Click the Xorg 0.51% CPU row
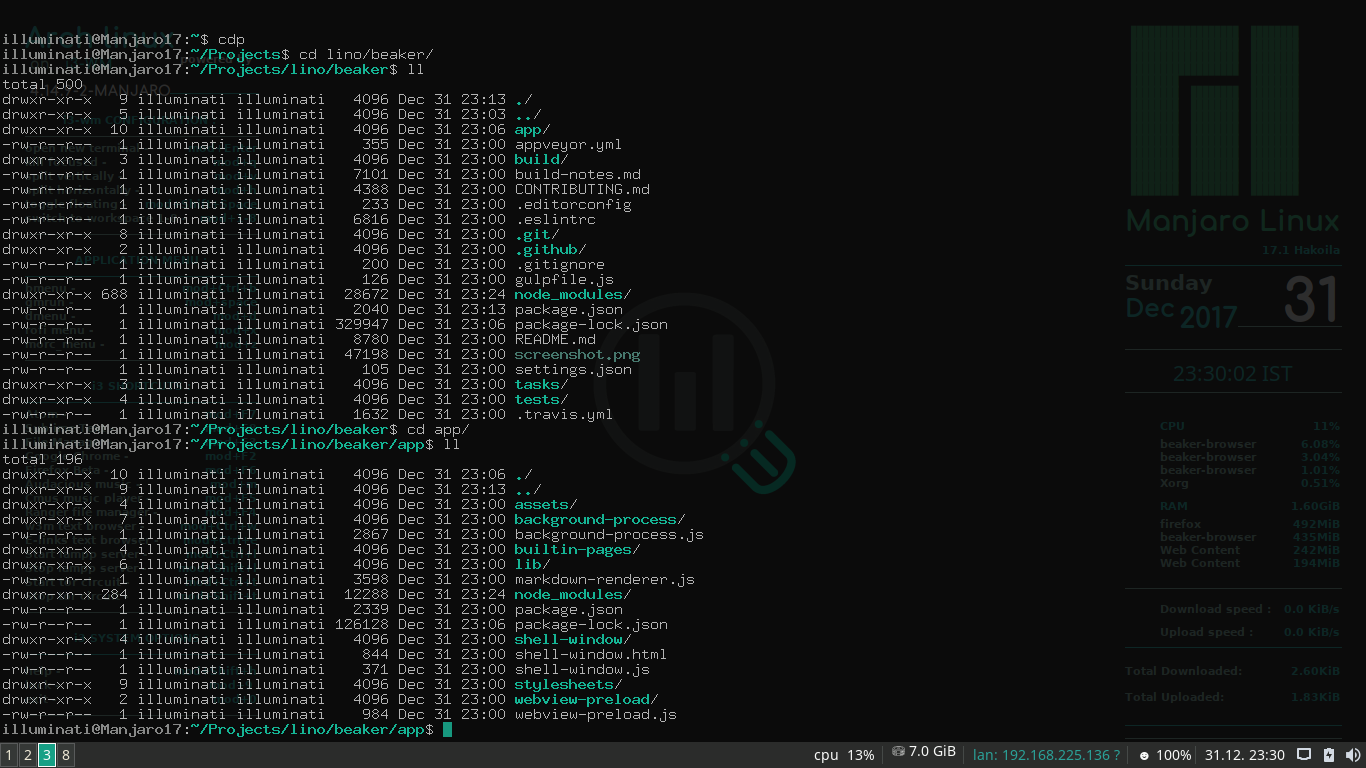The width and height of the screenshot is (1366, 768). 1250,483
